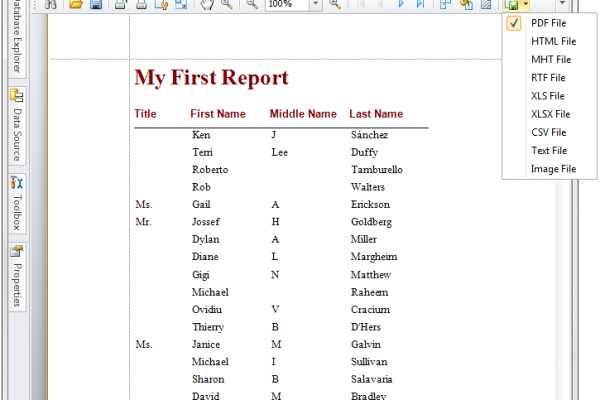Choose RTF File export option
600x400 pixels.
click(548, 78)
